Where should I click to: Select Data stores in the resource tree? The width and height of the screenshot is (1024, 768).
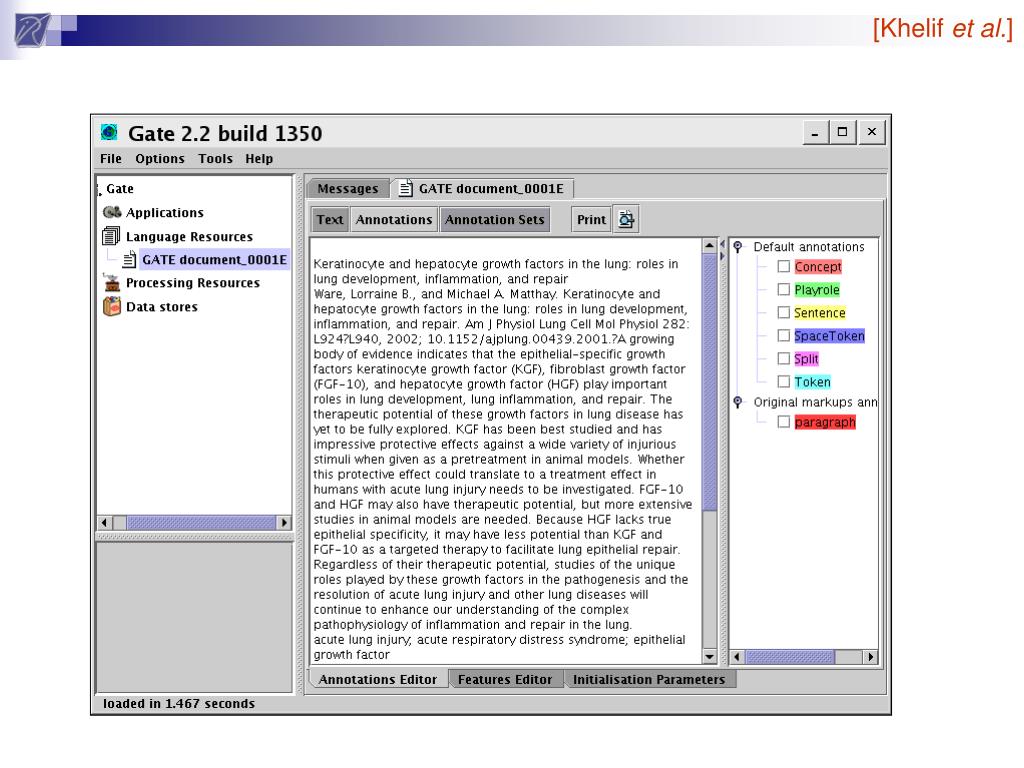point(161,306)
